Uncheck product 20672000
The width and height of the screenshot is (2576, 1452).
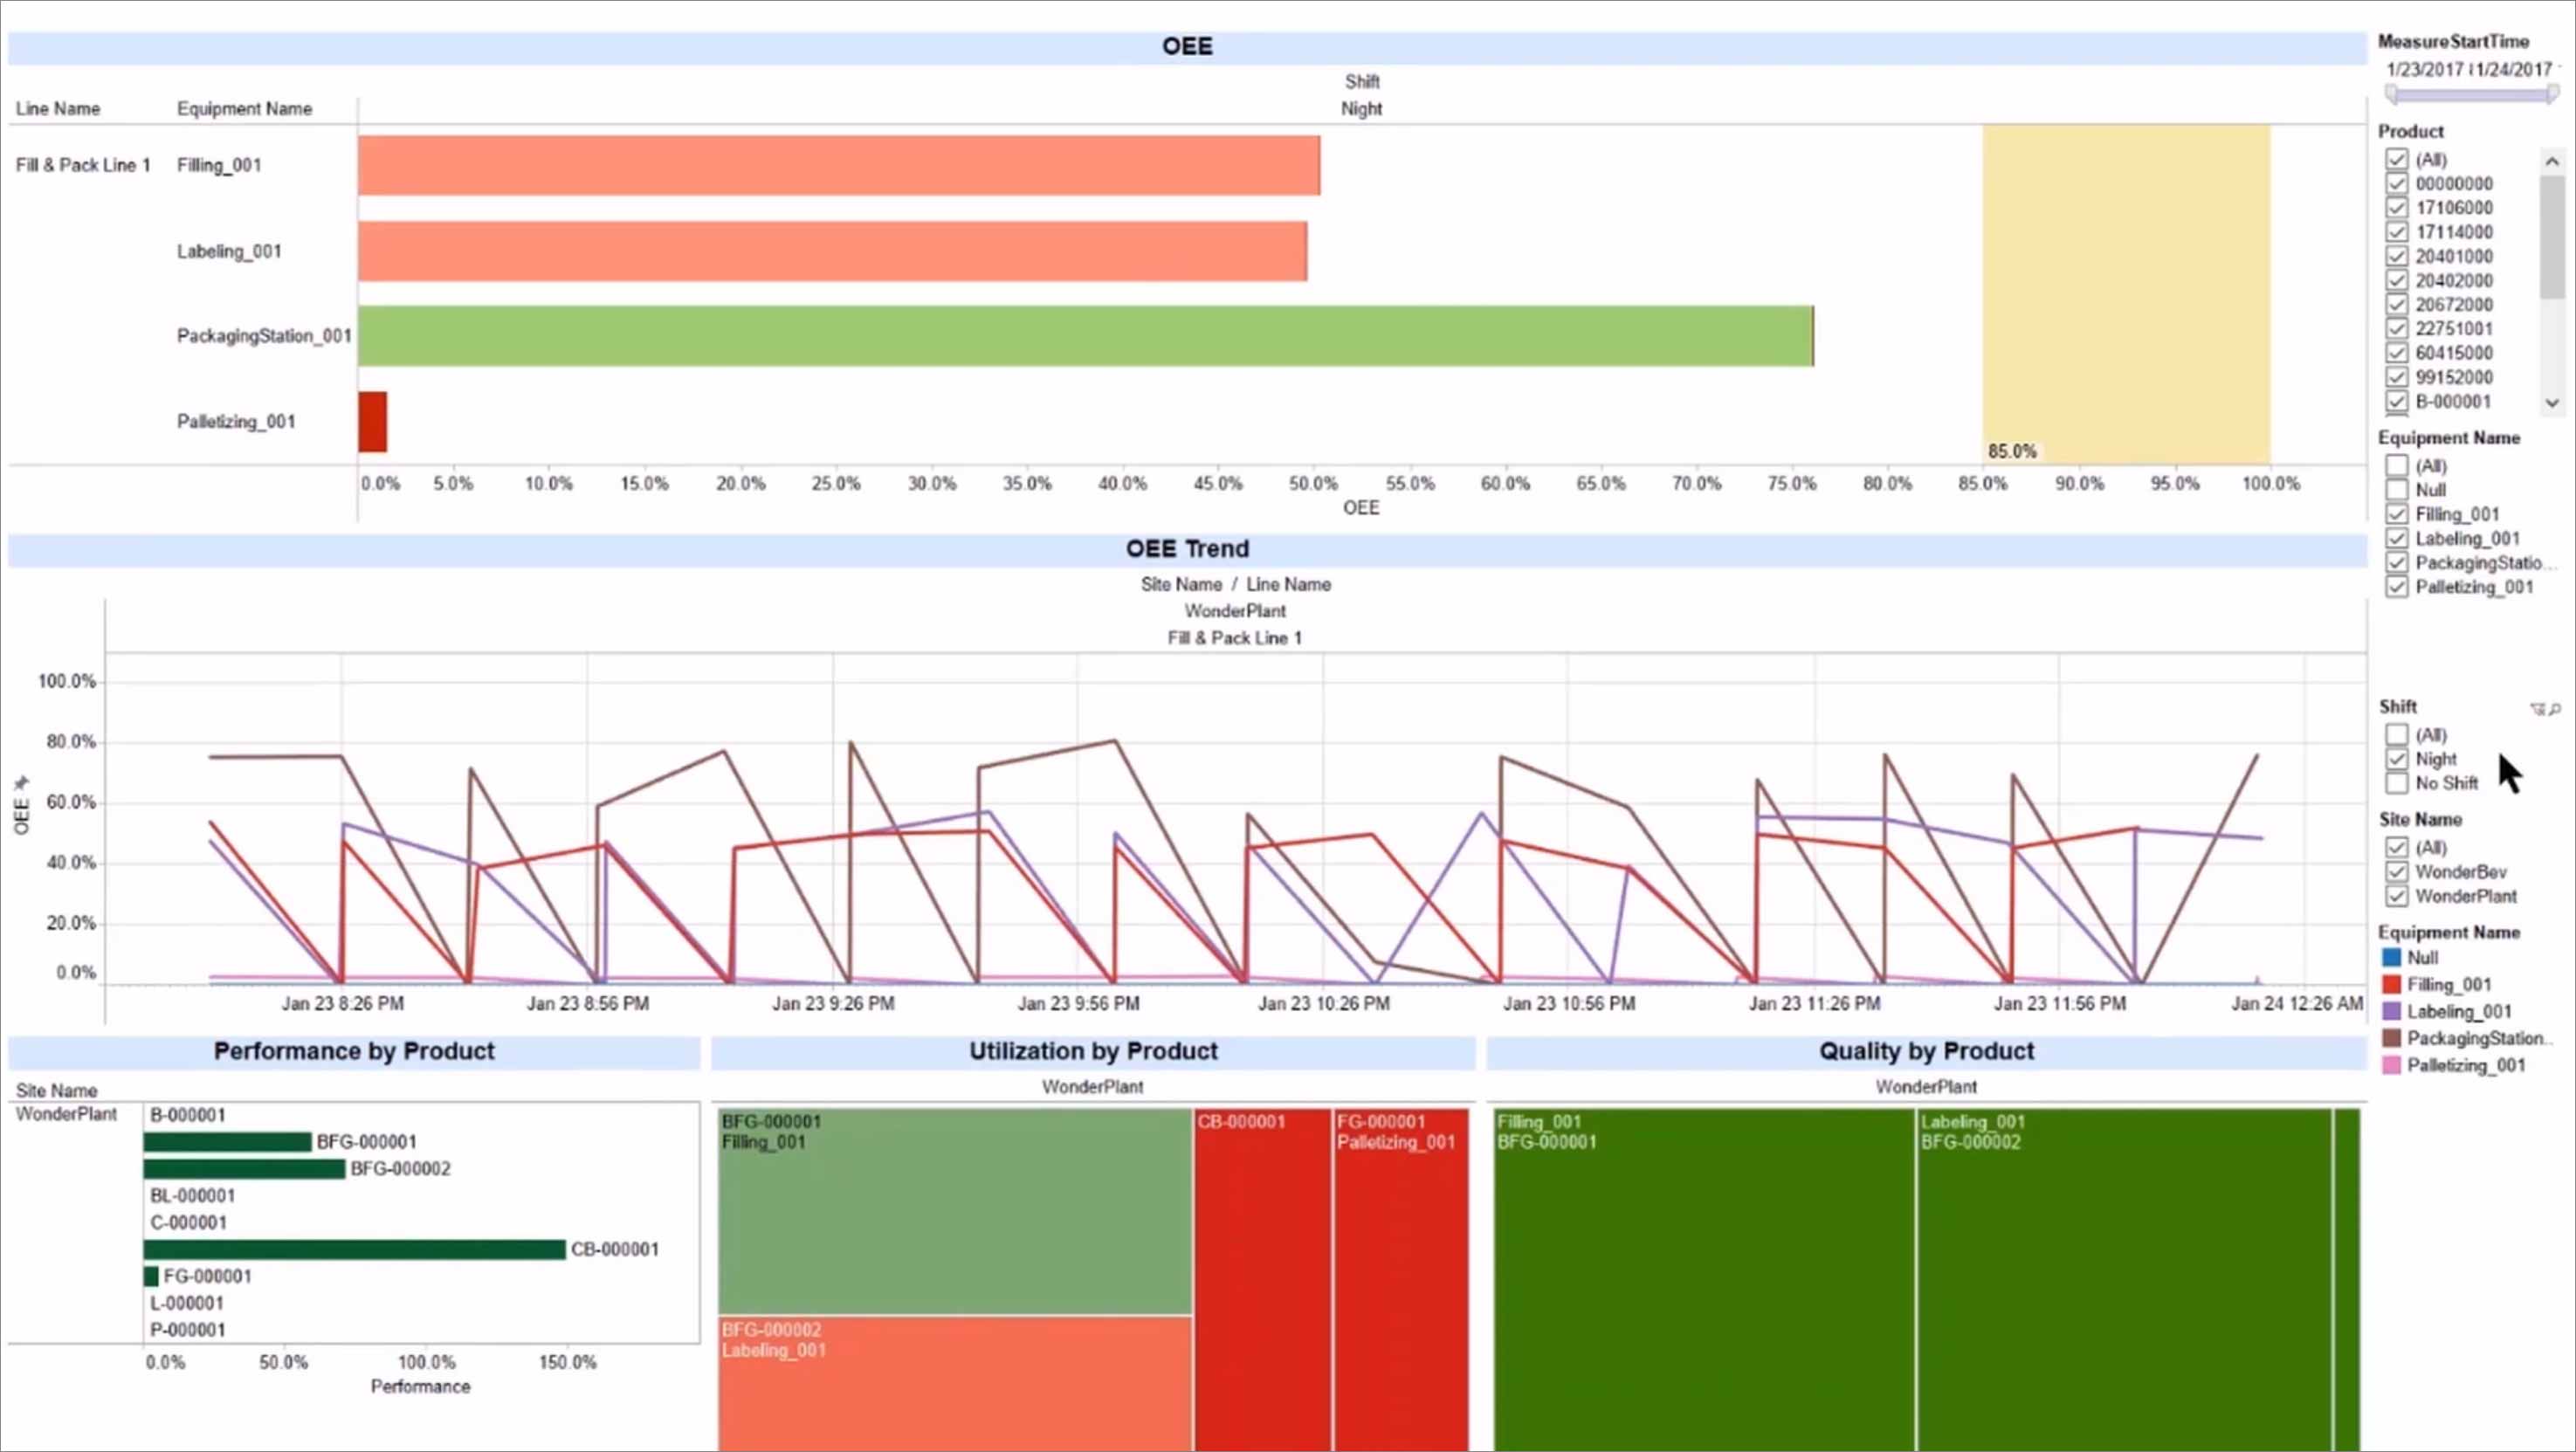coord(2396,304)
